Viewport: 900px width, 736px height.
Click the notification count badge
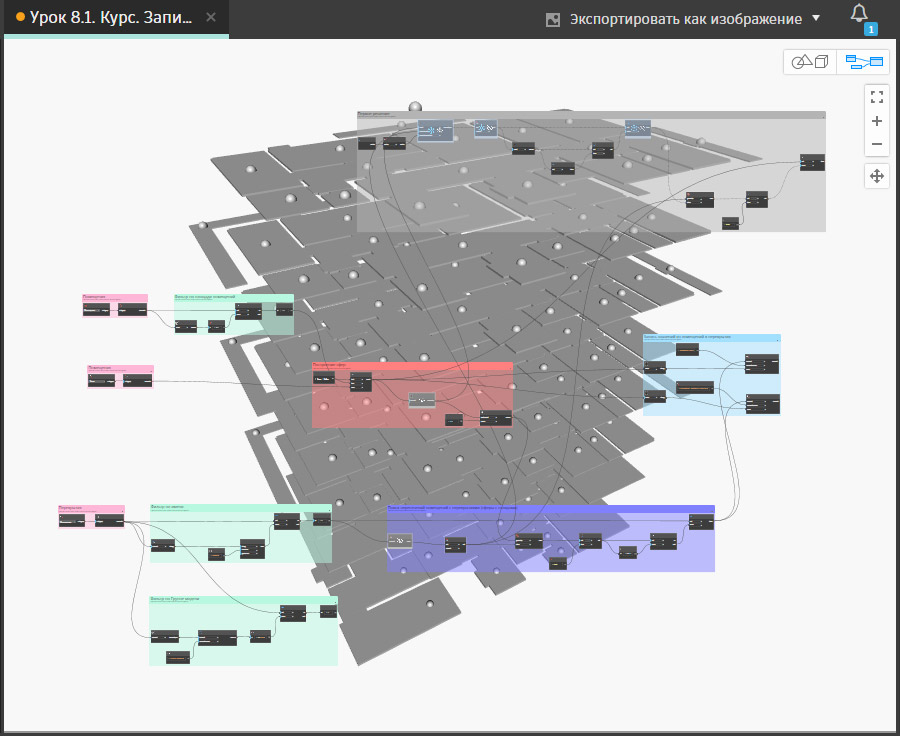coord(870,29)
